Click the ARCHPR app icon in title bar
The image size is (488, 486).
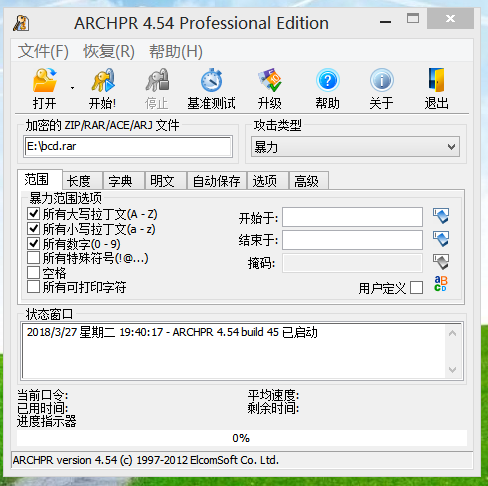(21, 23)
